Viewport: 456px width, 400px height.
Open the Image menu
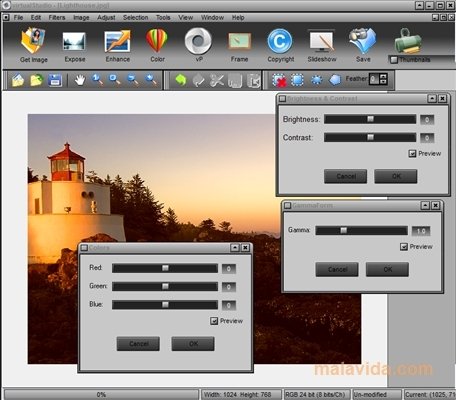[81, 17]
